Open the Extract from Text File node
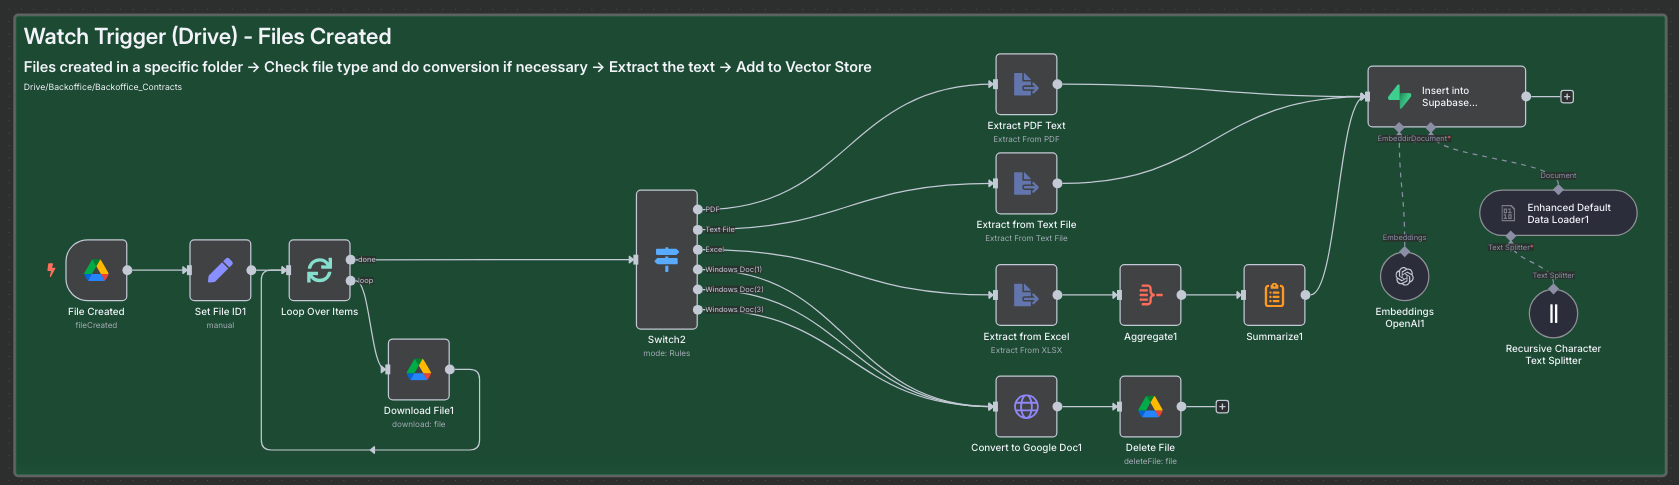This screenshot has height=485, width=1679. pyautogui.click(x=1026, y=183)
